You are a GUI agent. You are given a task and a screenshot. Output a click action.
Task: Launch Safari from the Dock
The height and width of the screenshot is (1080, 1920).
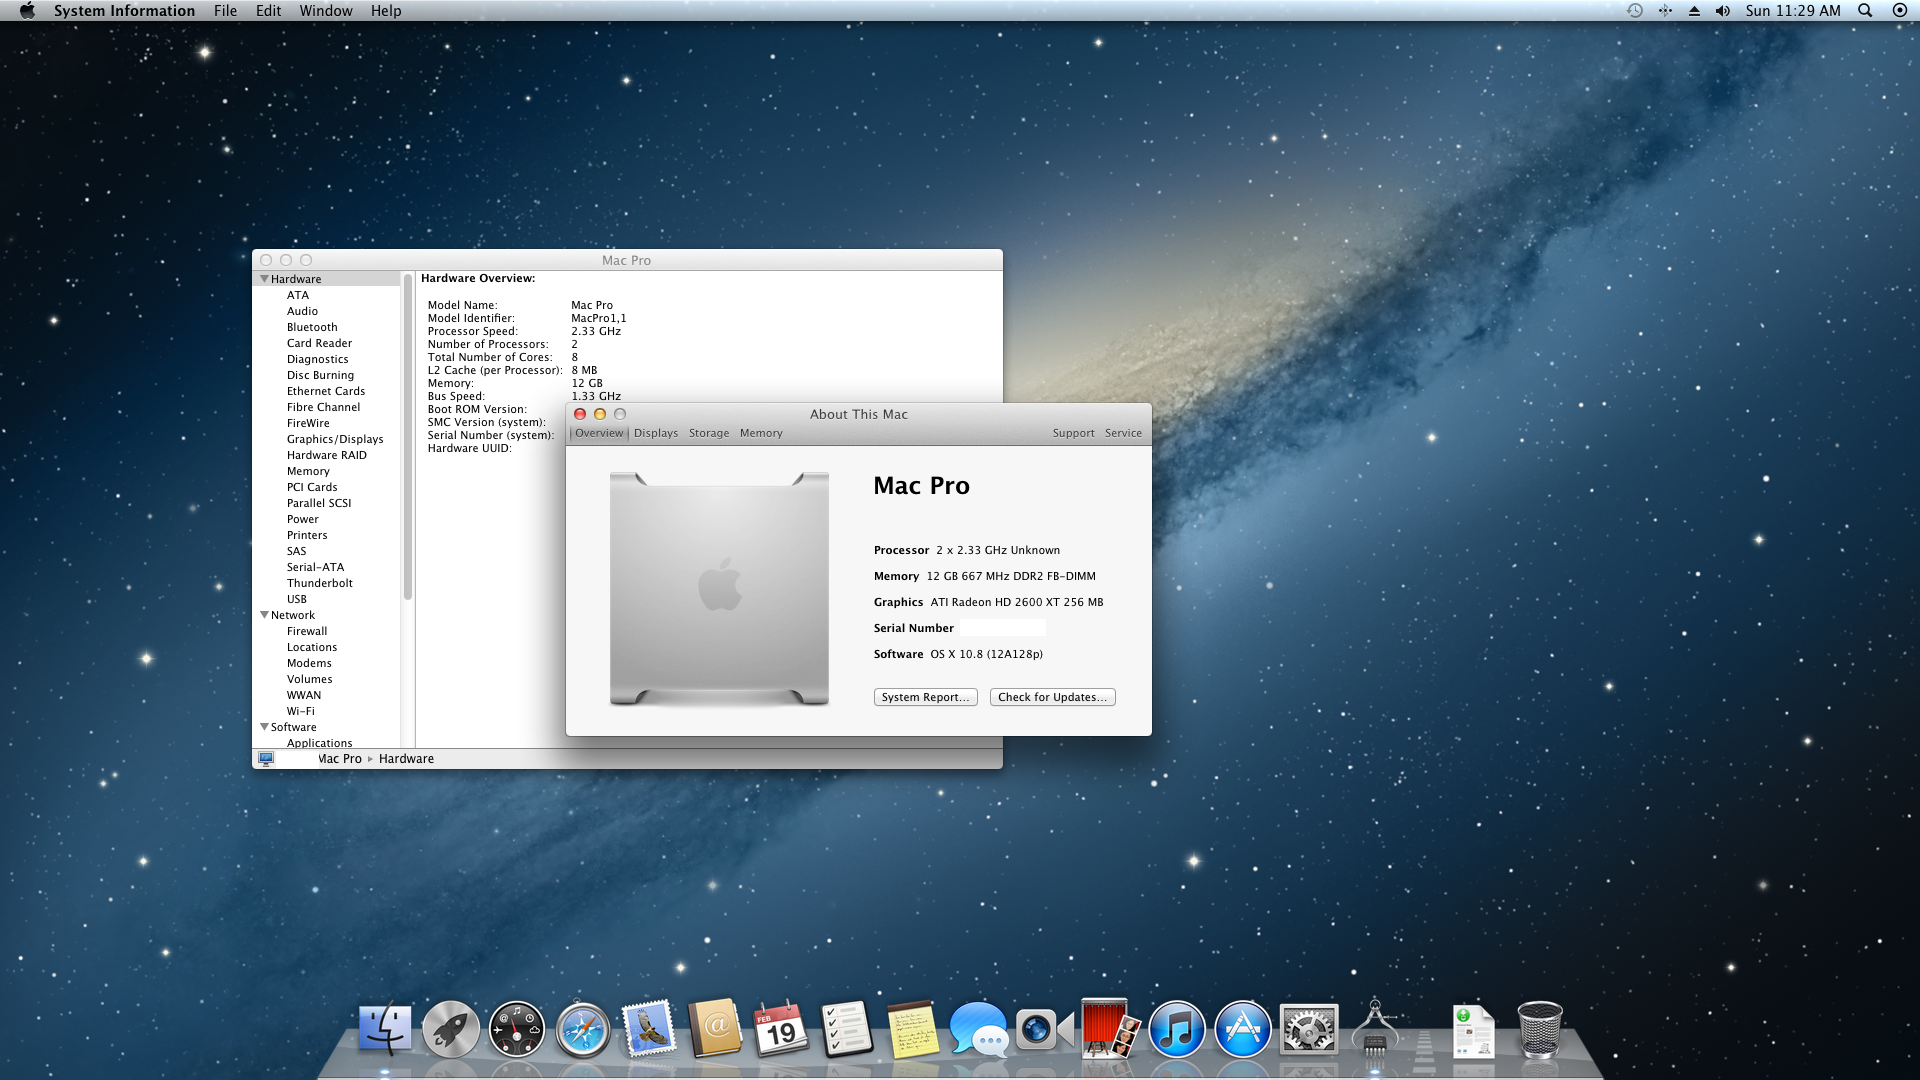click(x=583, y=1030)
